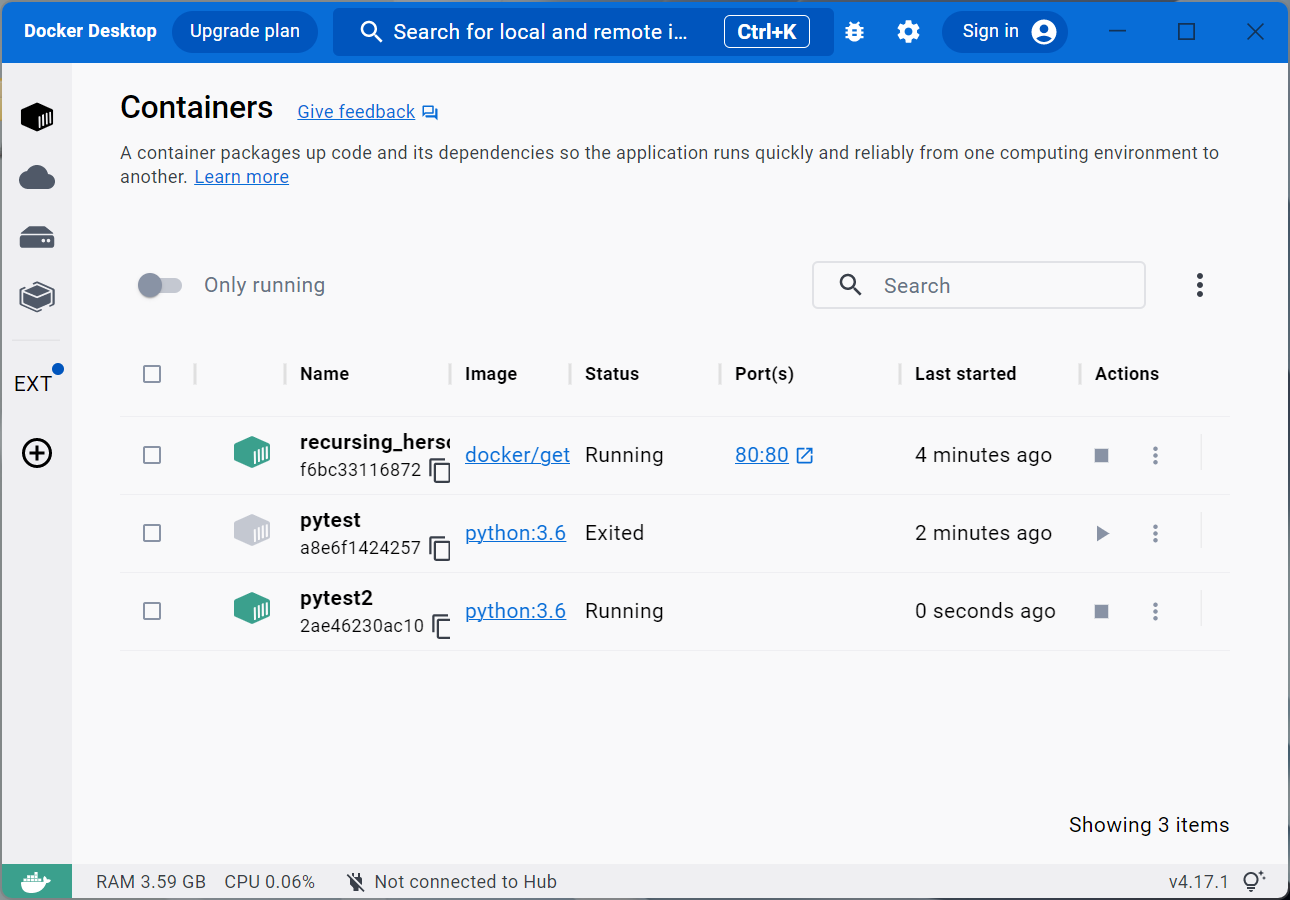Open the docker/get image link
Viewport: 1290px width, 900px height.
click(518, 455)
